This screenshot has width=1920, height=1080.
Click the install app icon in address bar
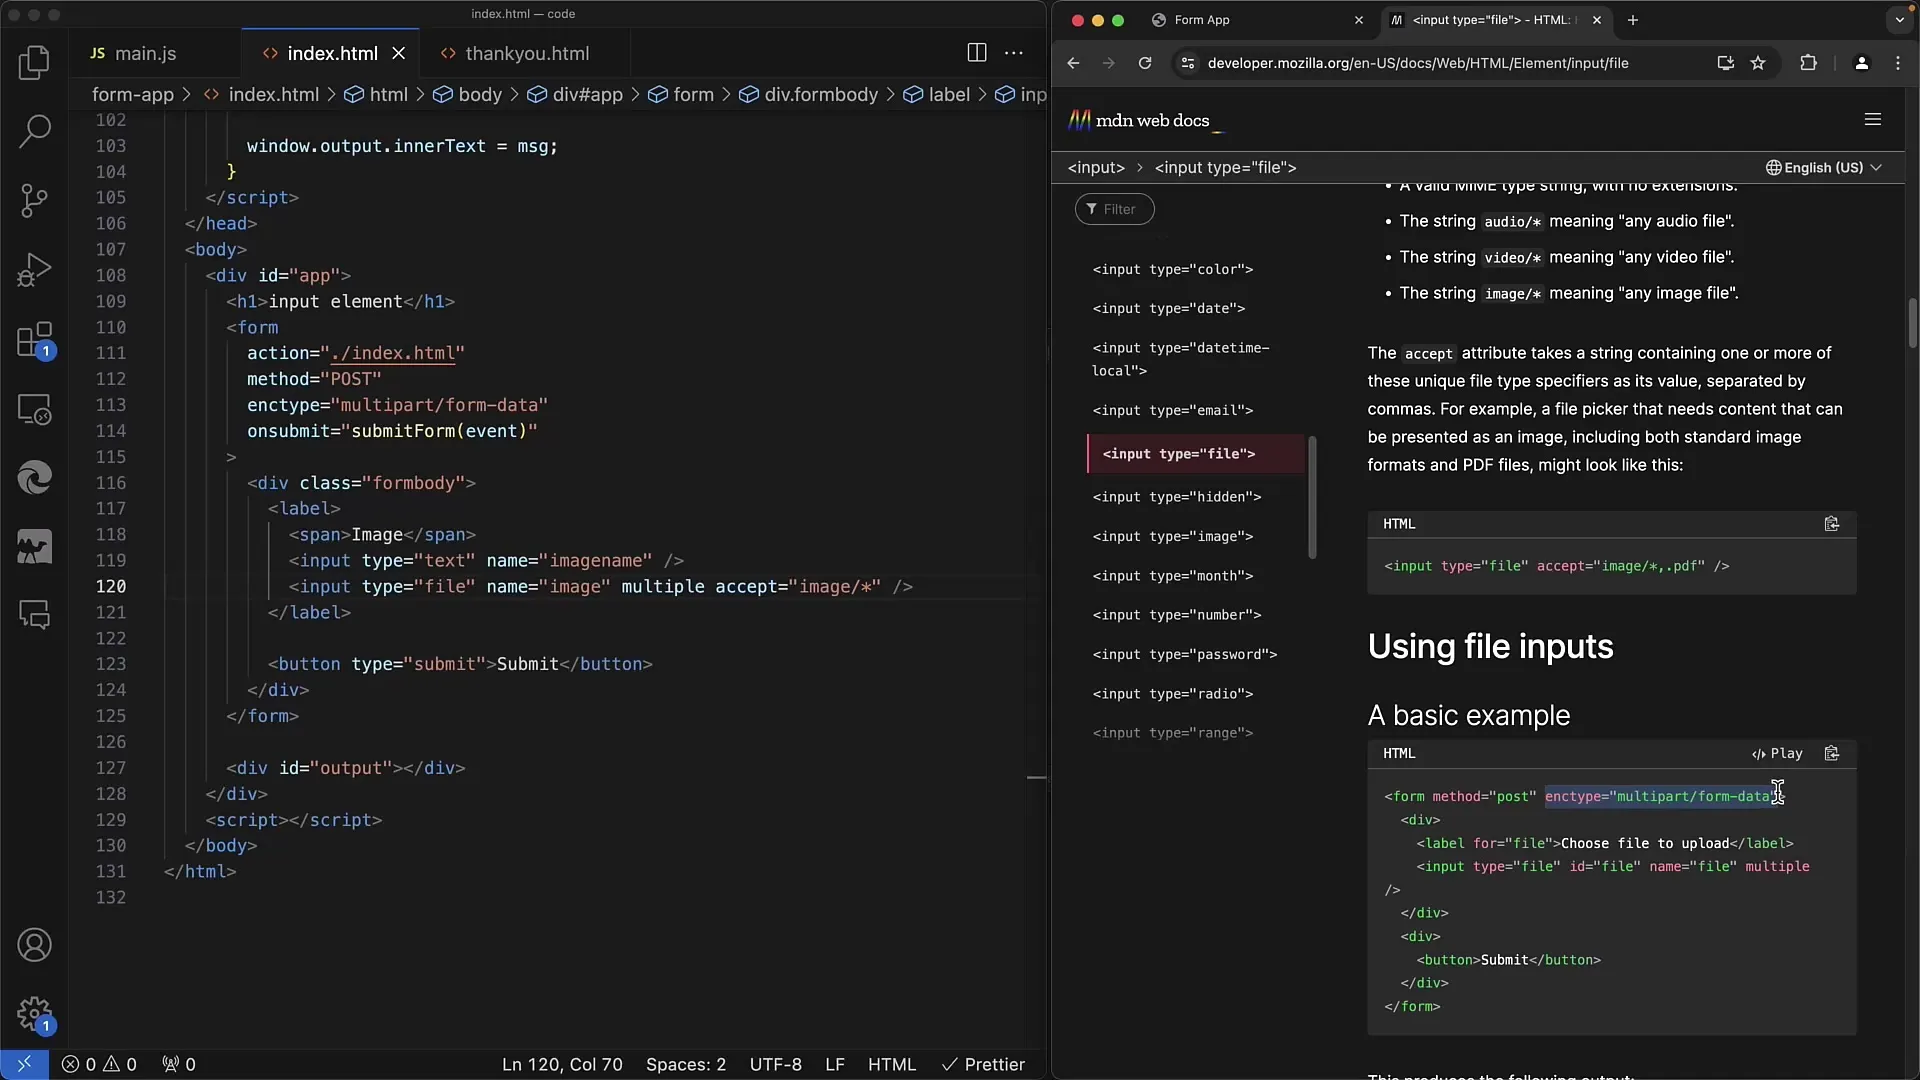click(1726, 63)
